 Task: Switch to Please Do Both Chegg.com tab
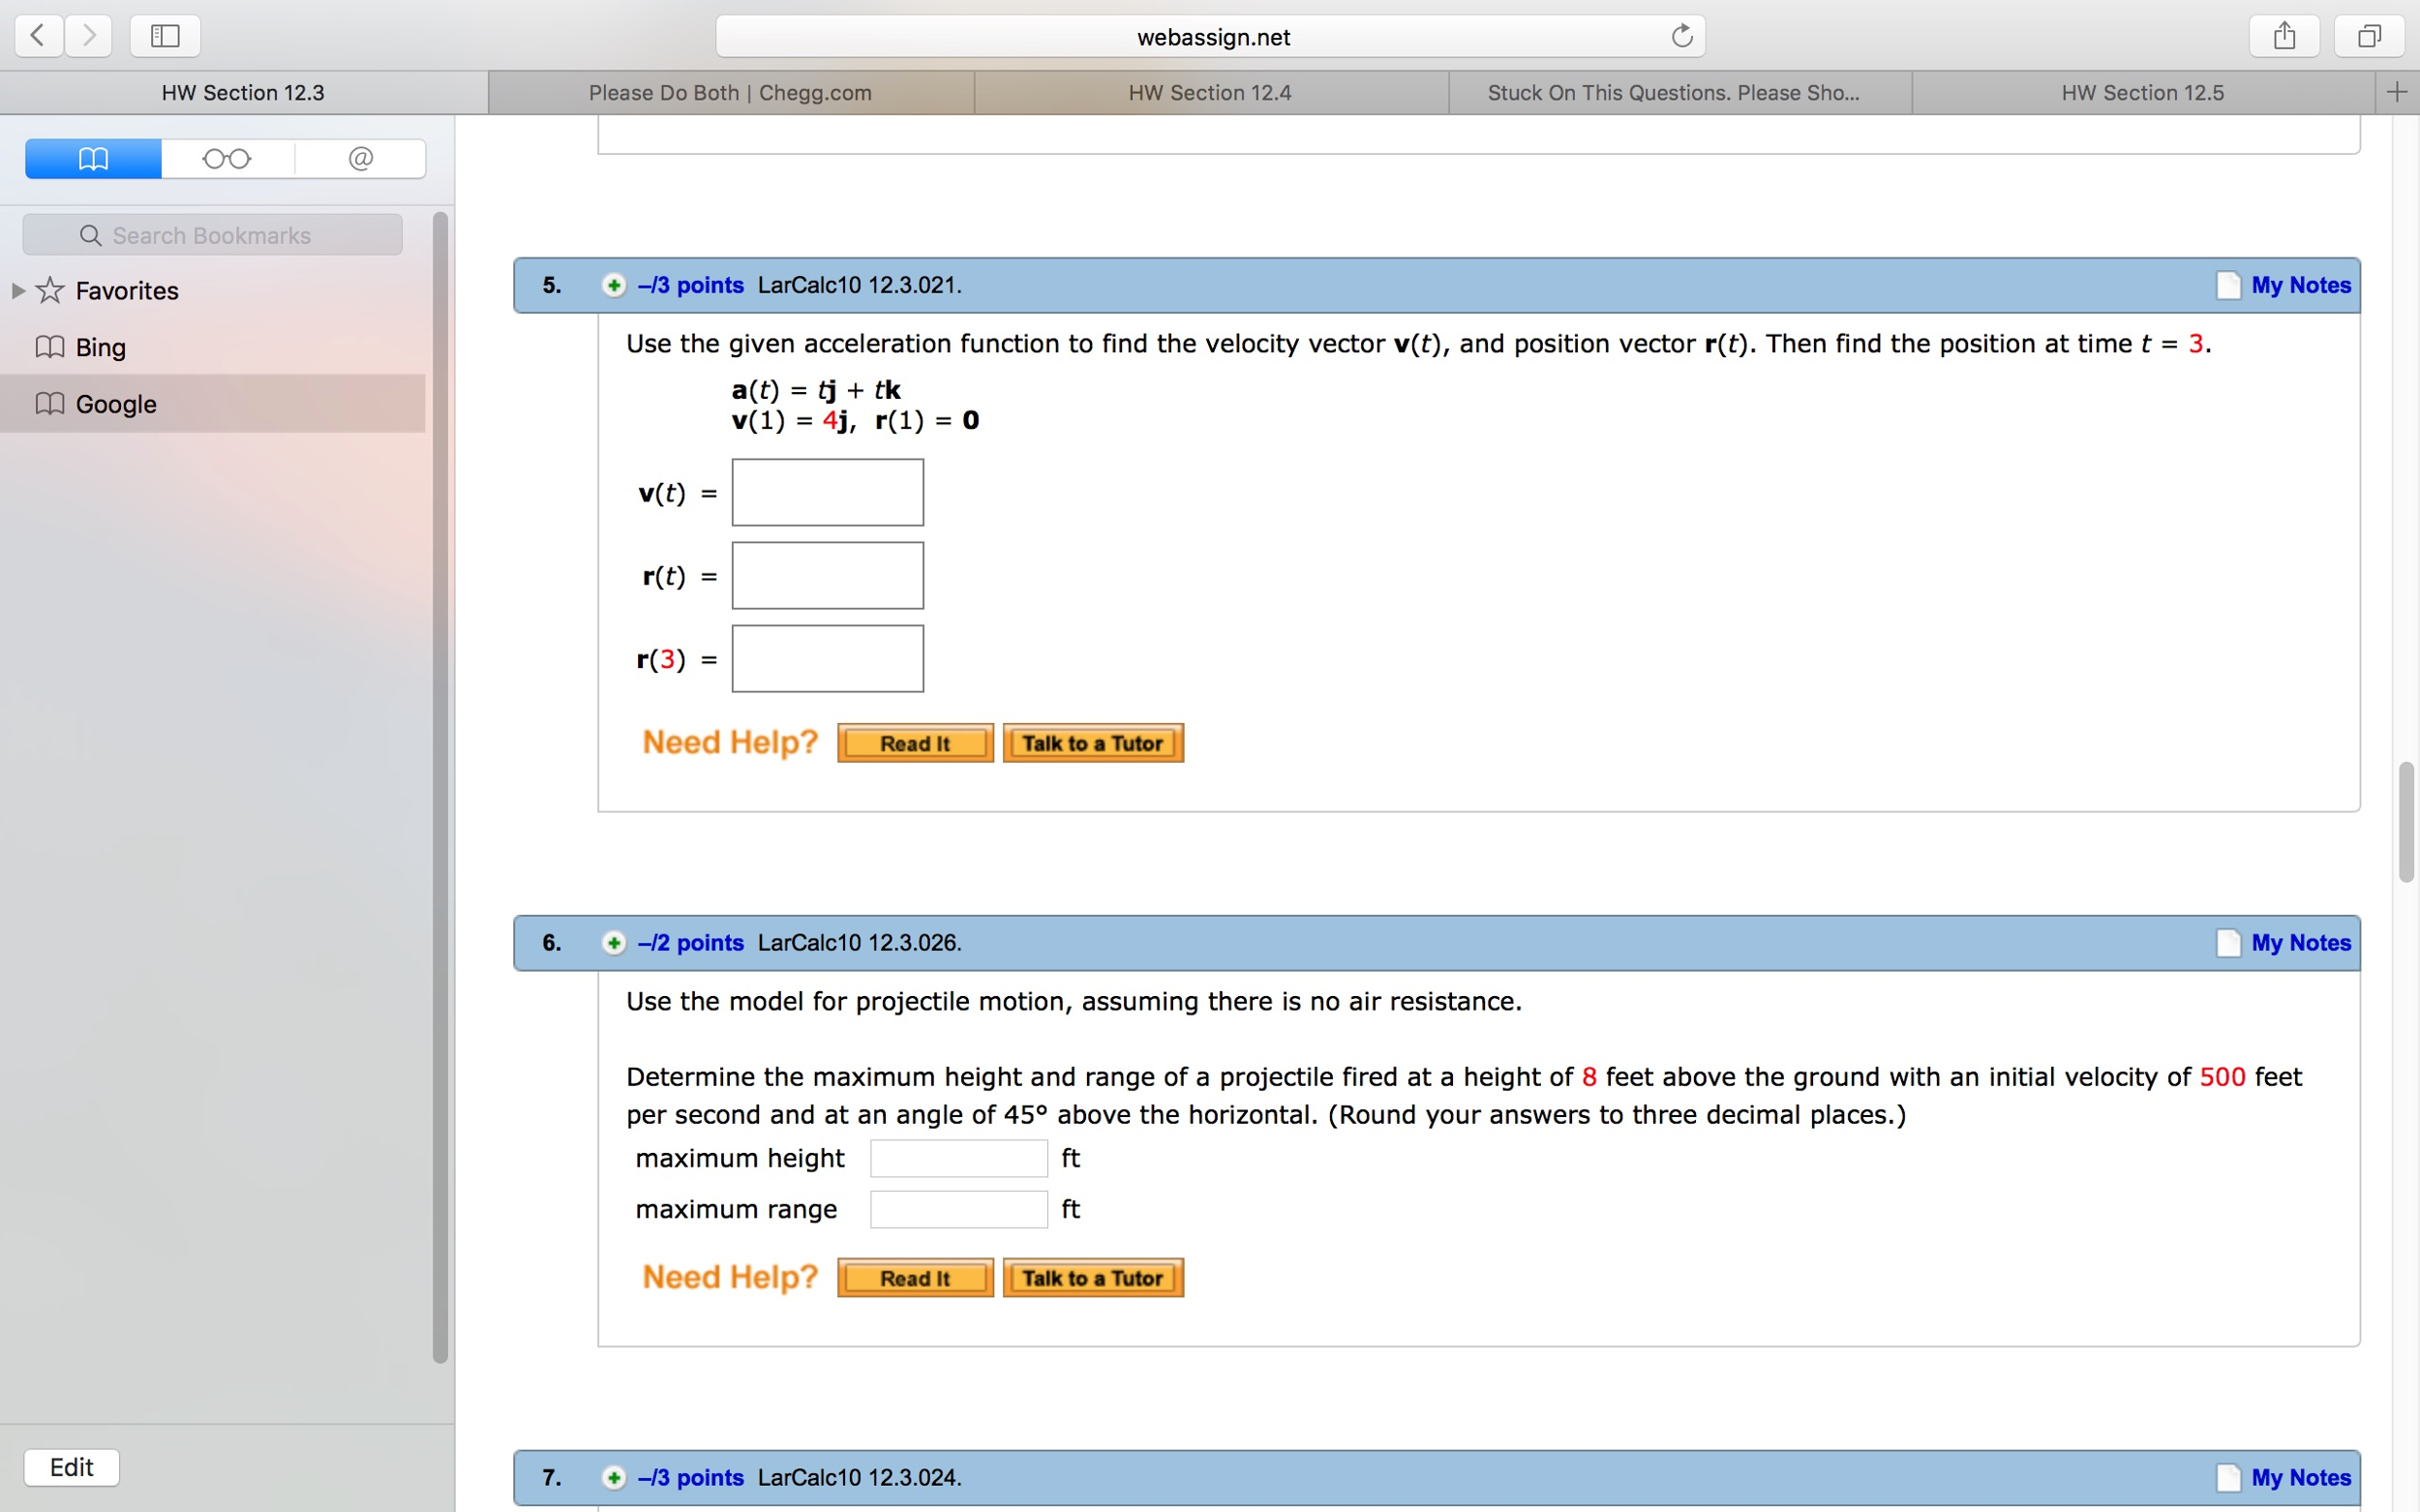(x=730, y=92)
